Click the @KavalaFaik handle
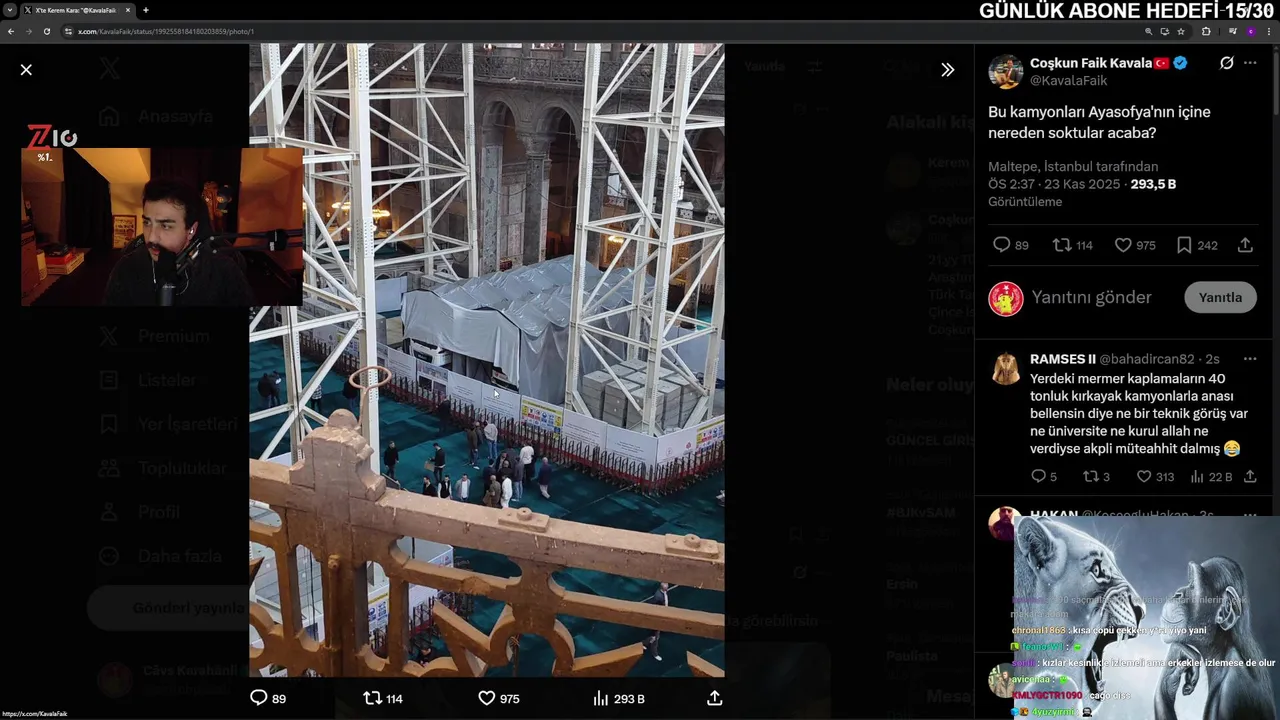This screenshot has width=1280, height=720. [1068, 81]
